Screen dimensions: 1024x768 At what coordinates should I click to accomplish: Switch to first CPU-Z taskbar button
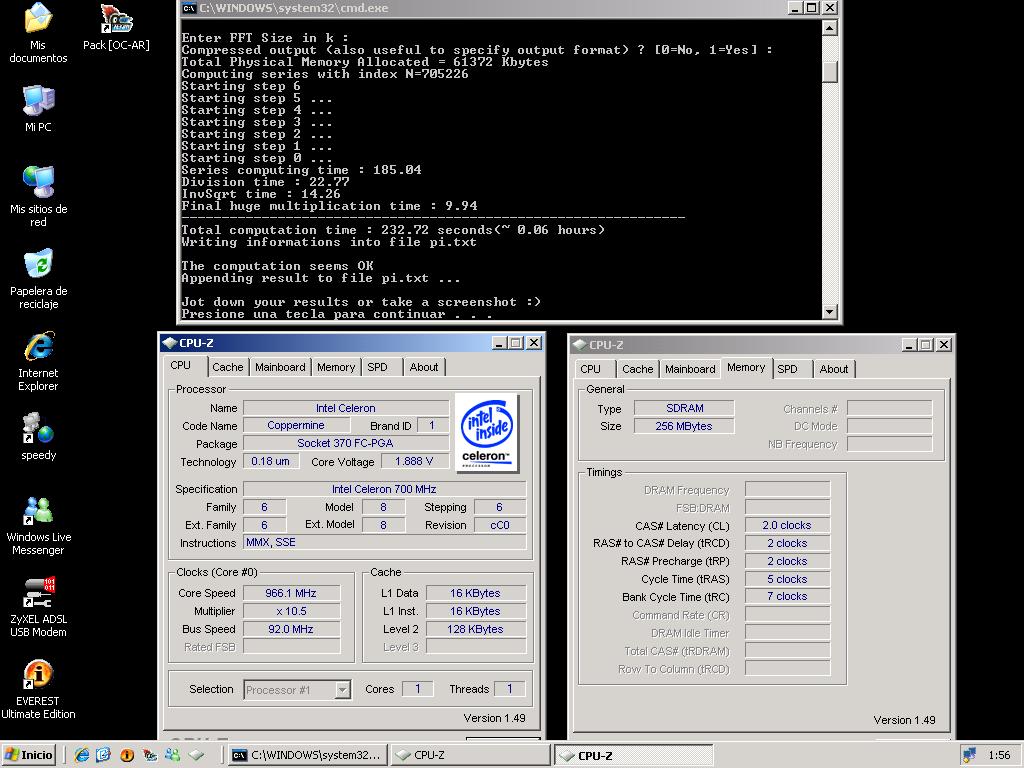[470, 755]
